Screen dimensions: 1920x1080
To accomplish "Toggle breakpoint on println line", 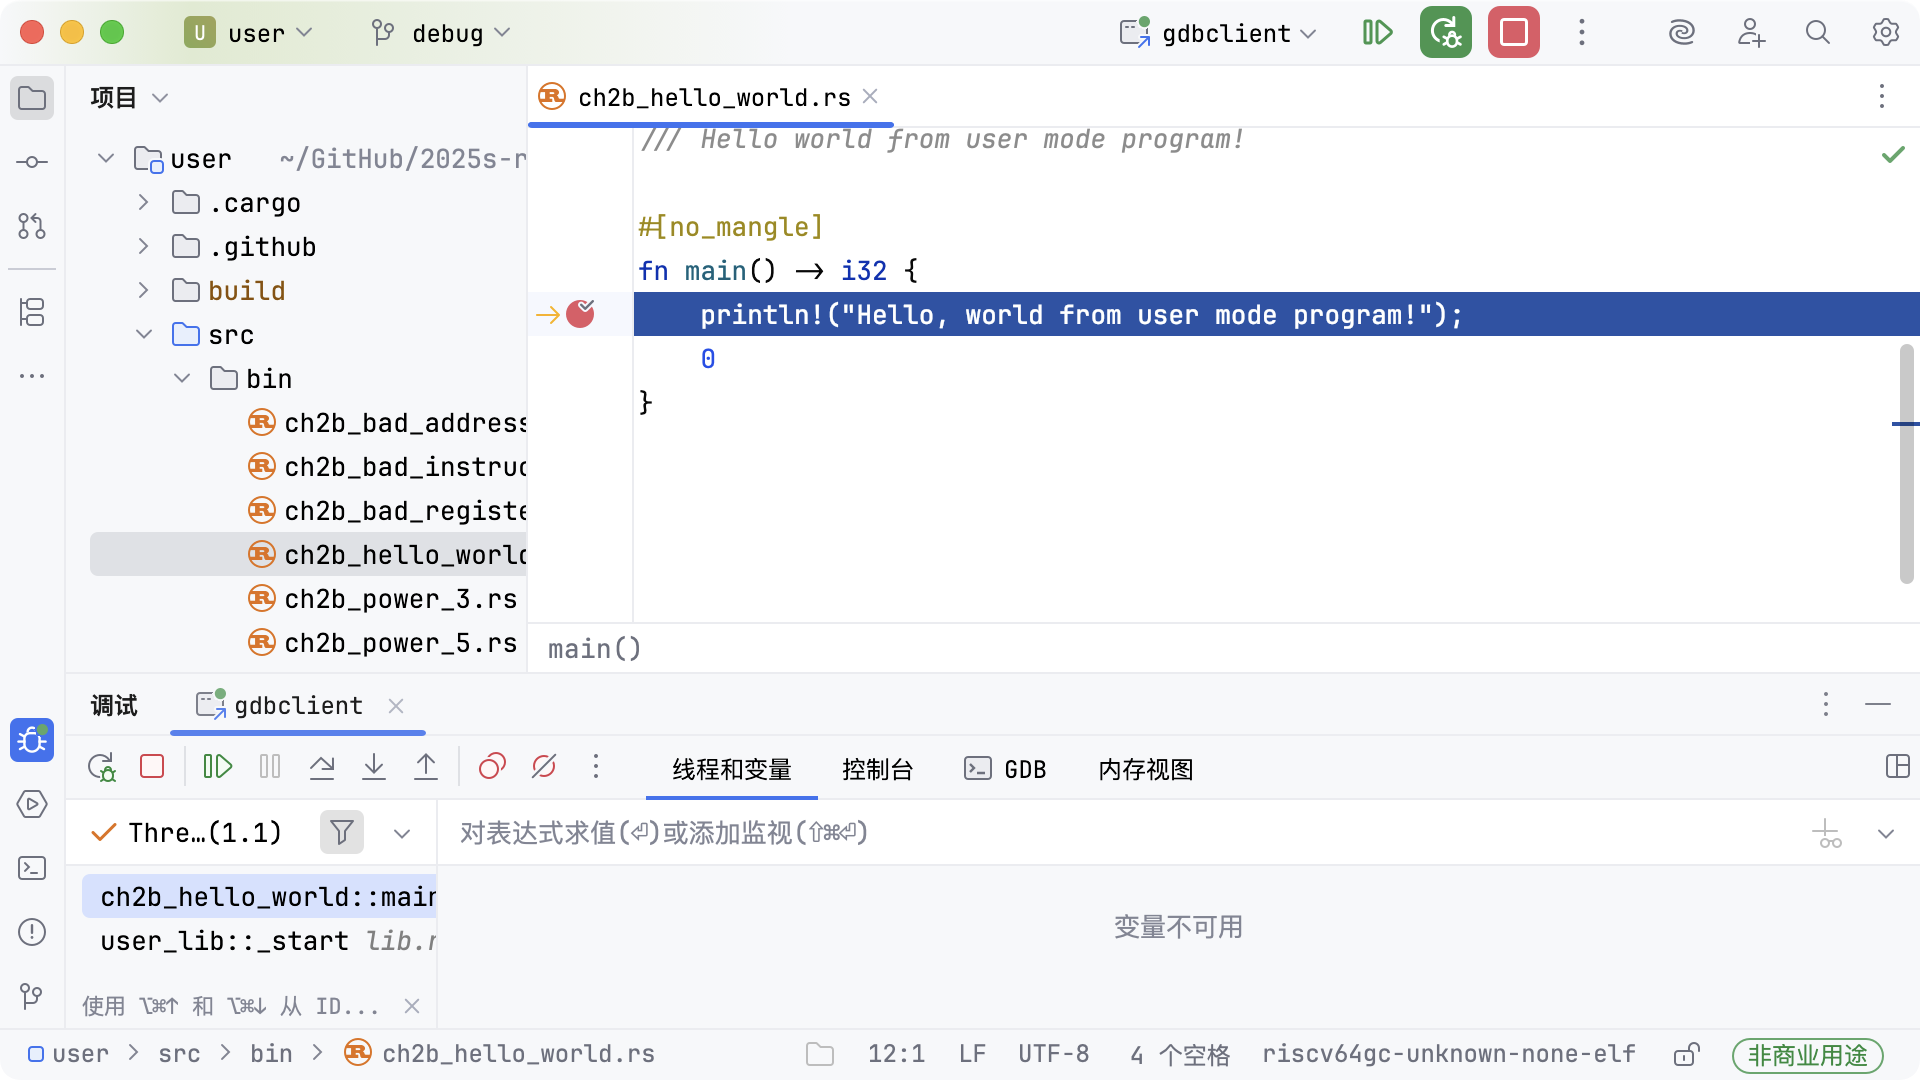I will click(x=580, y=315).
